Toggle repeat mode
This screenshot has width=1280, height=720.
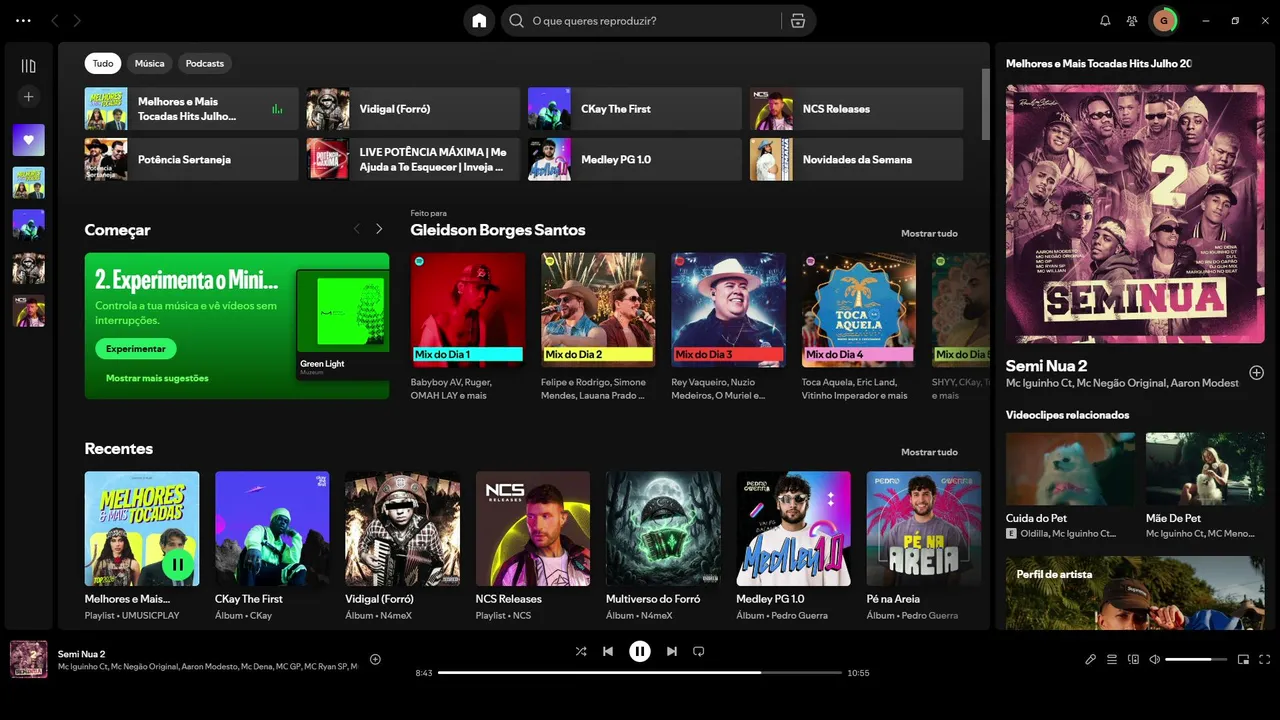[699, 651]
